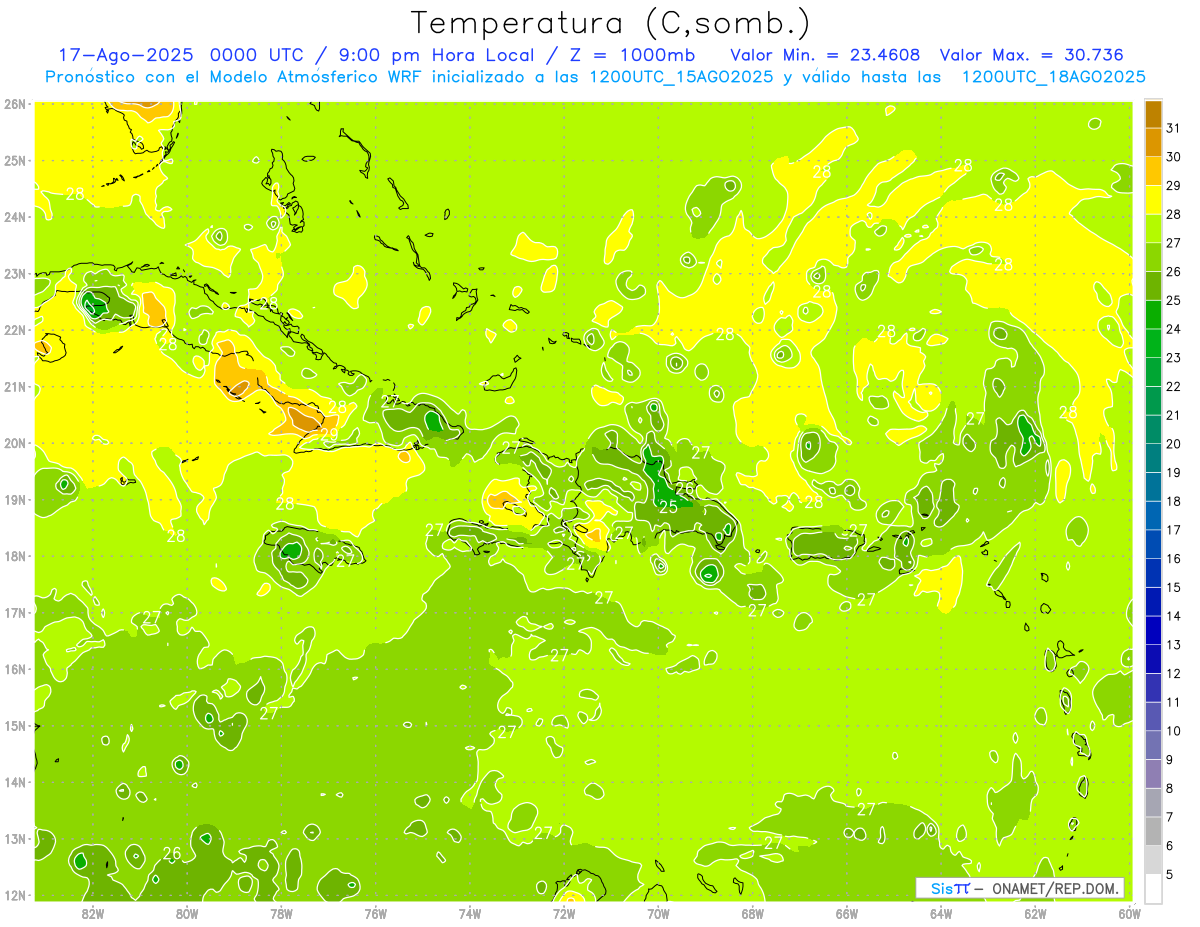
Task: Click the legend value "10"
Action: 1173,731
